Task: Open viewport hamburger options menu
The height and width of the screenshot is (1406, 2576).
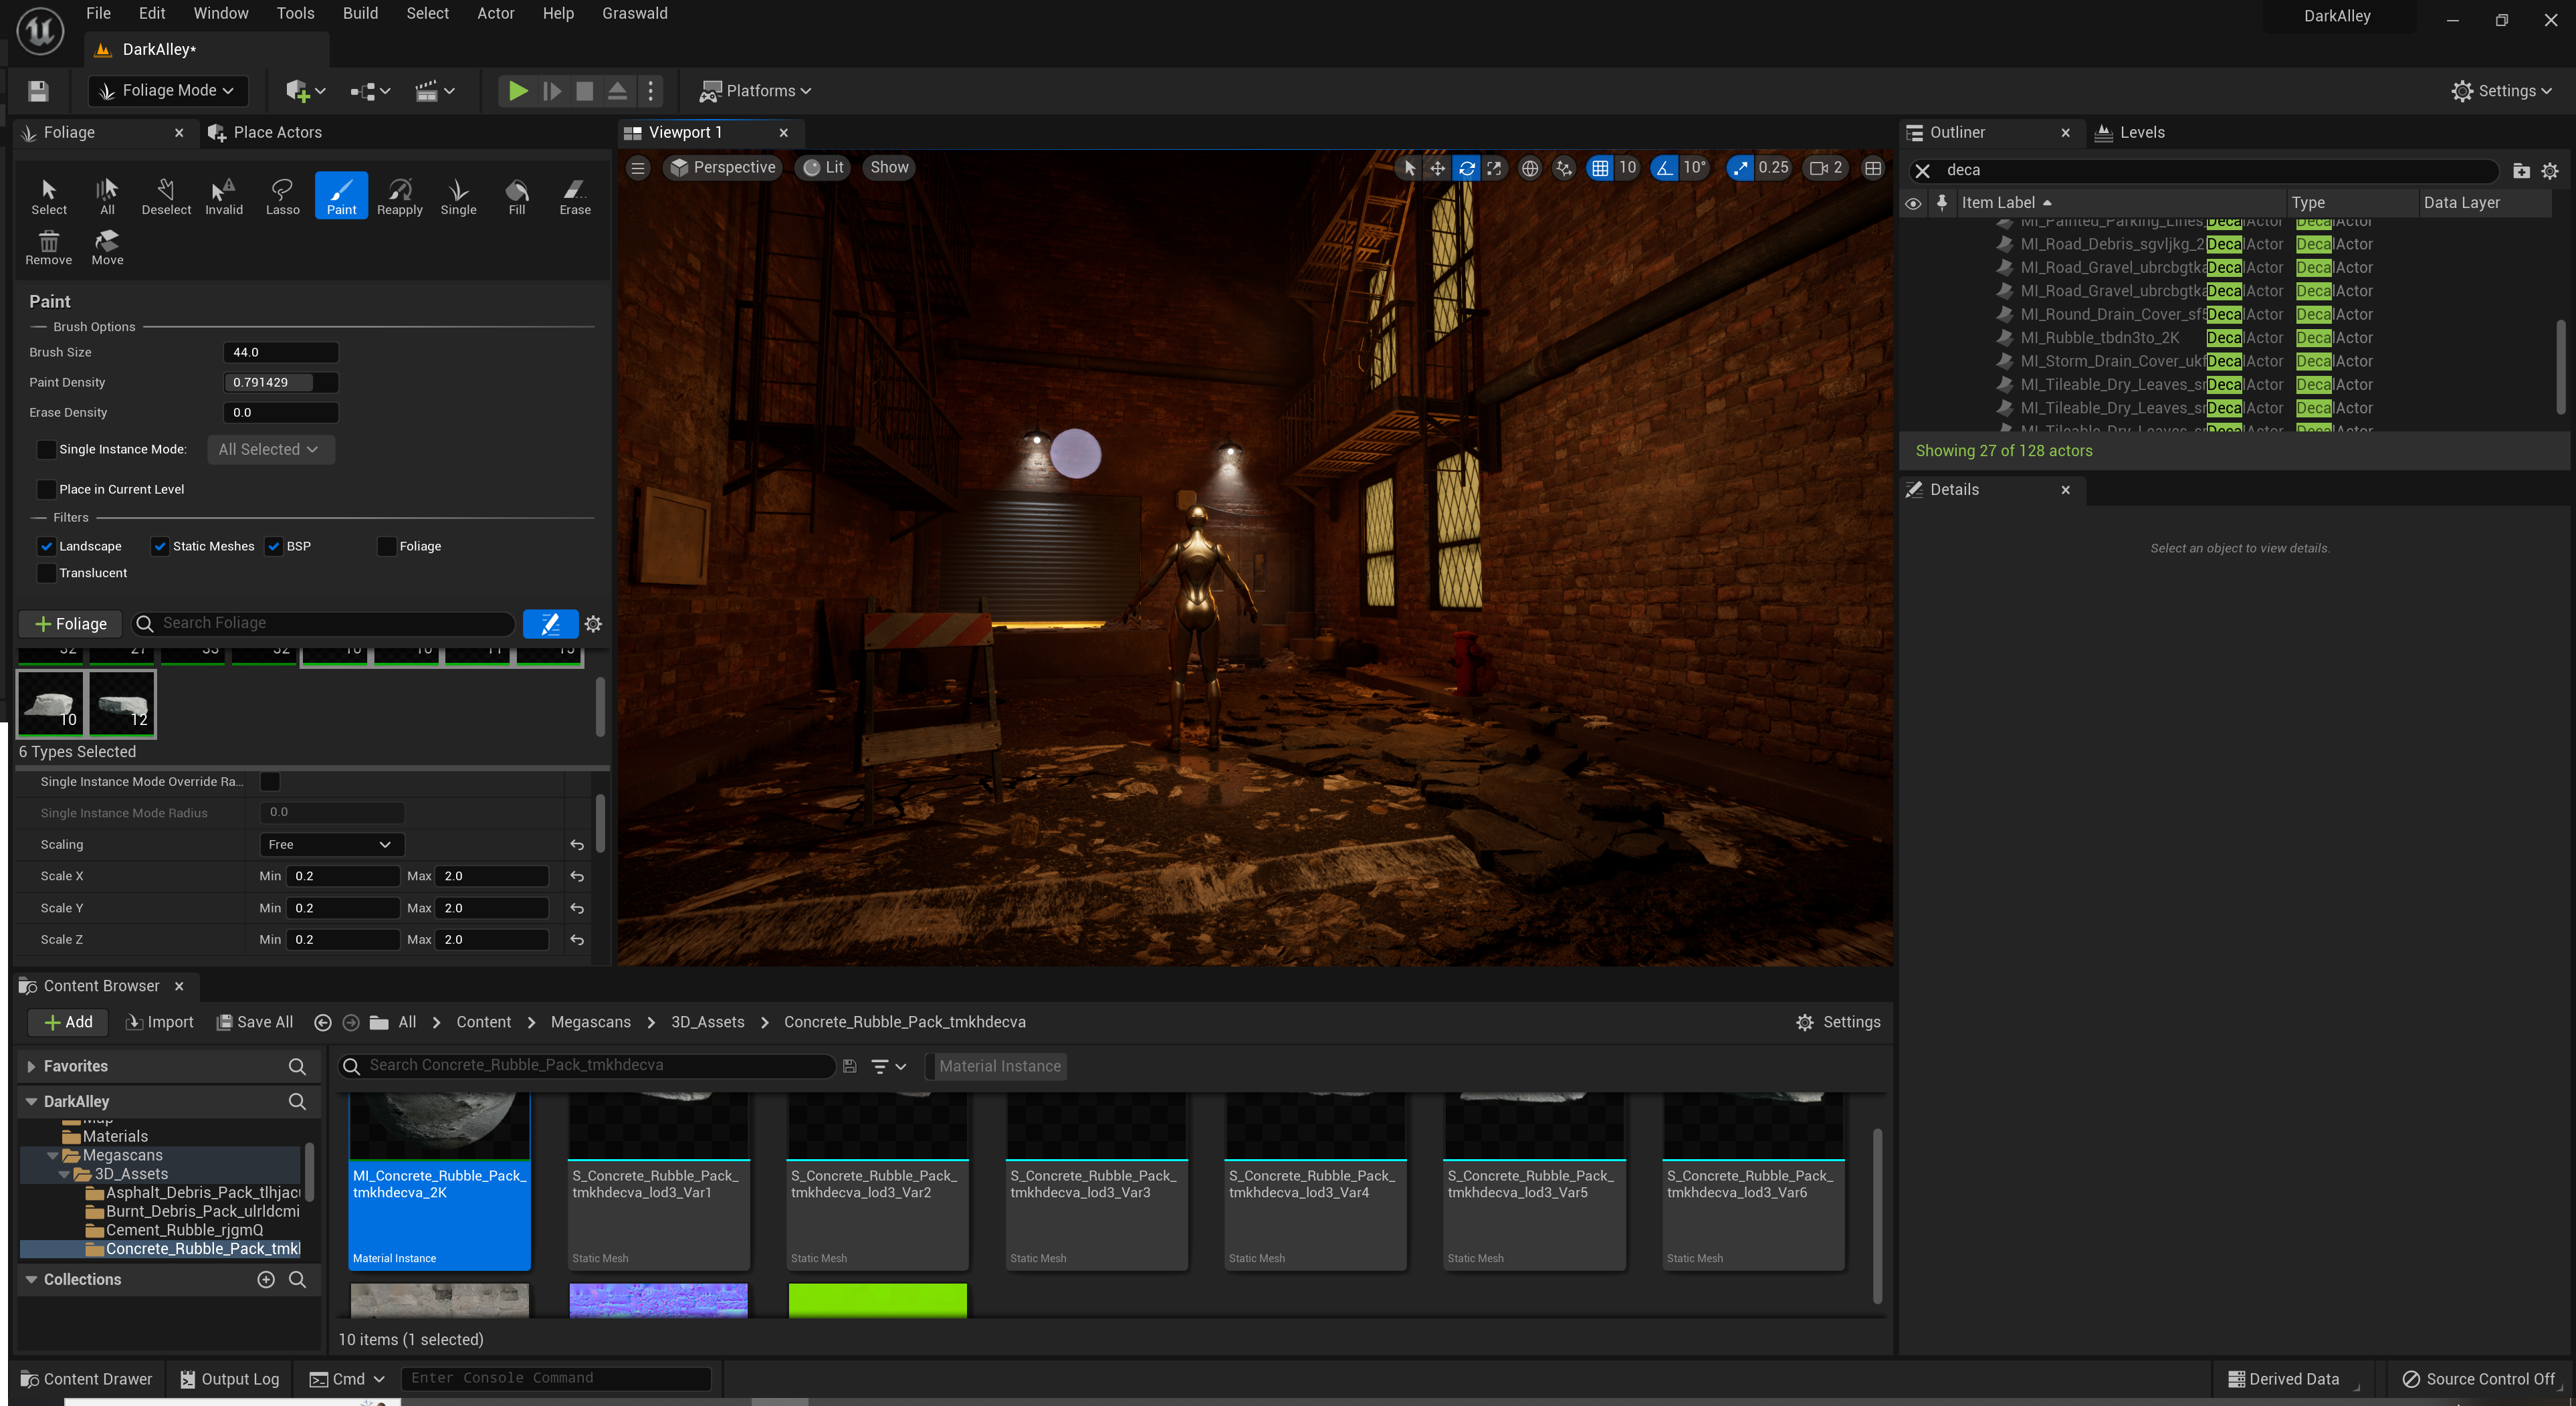Action: pyautogui.click(x=638, y=168)
